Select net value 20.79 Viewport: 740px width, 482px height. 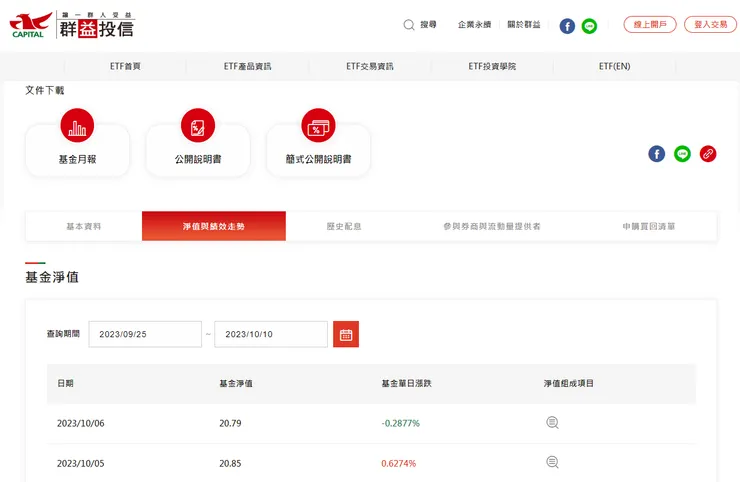(x=230, y=423)
